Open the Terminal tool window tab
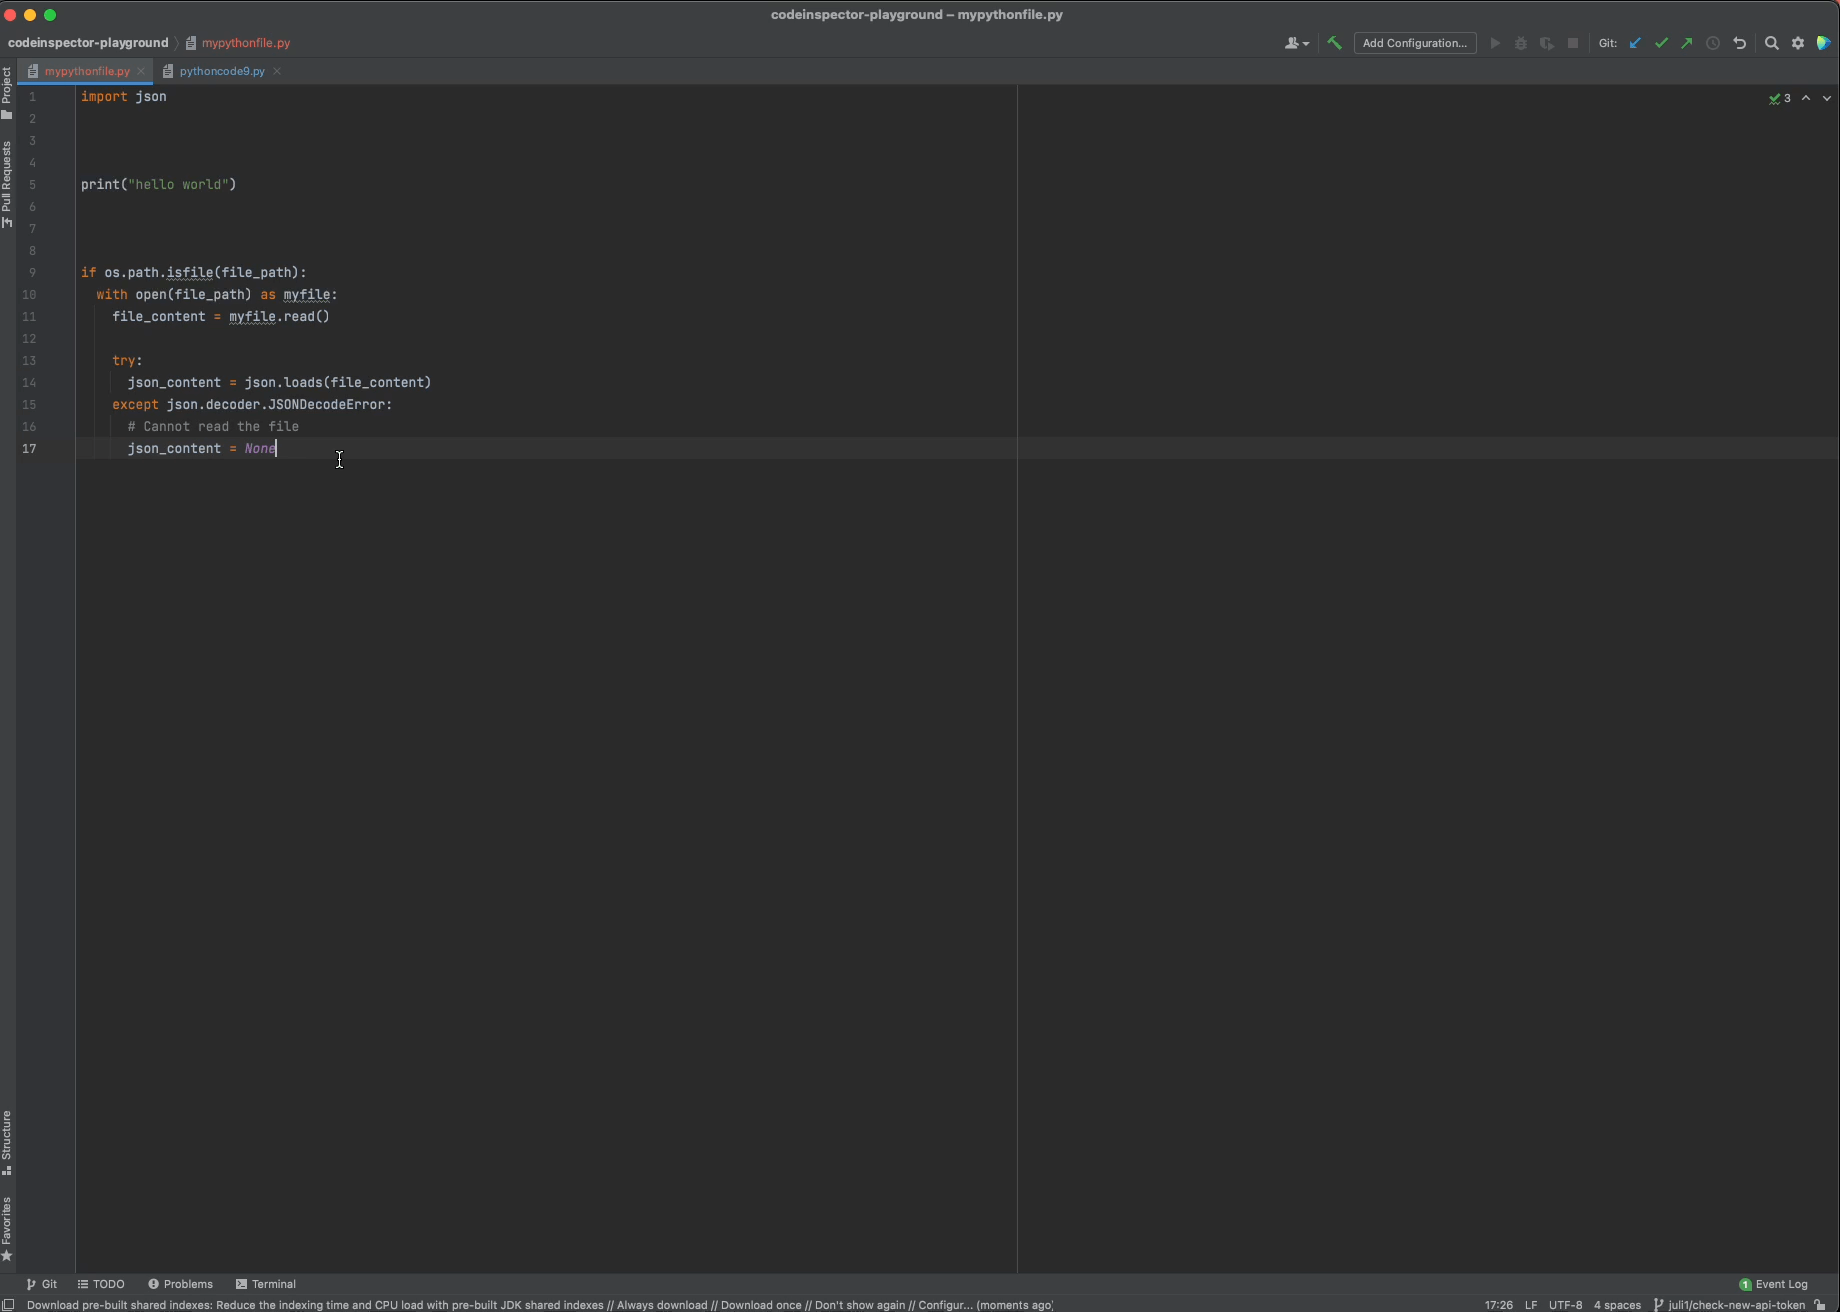The image size is (1840, 1312). [x=266, y=1284]
